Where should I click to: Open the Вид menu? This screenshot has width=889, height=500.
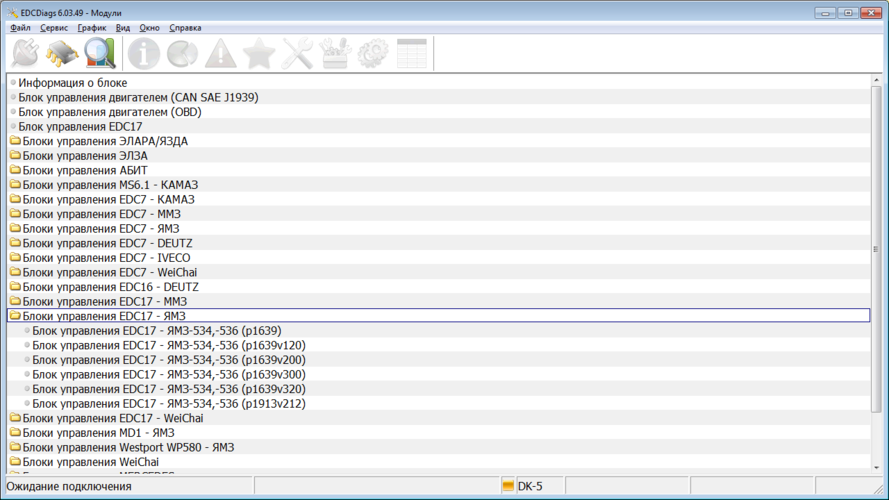tap(122, 27)
